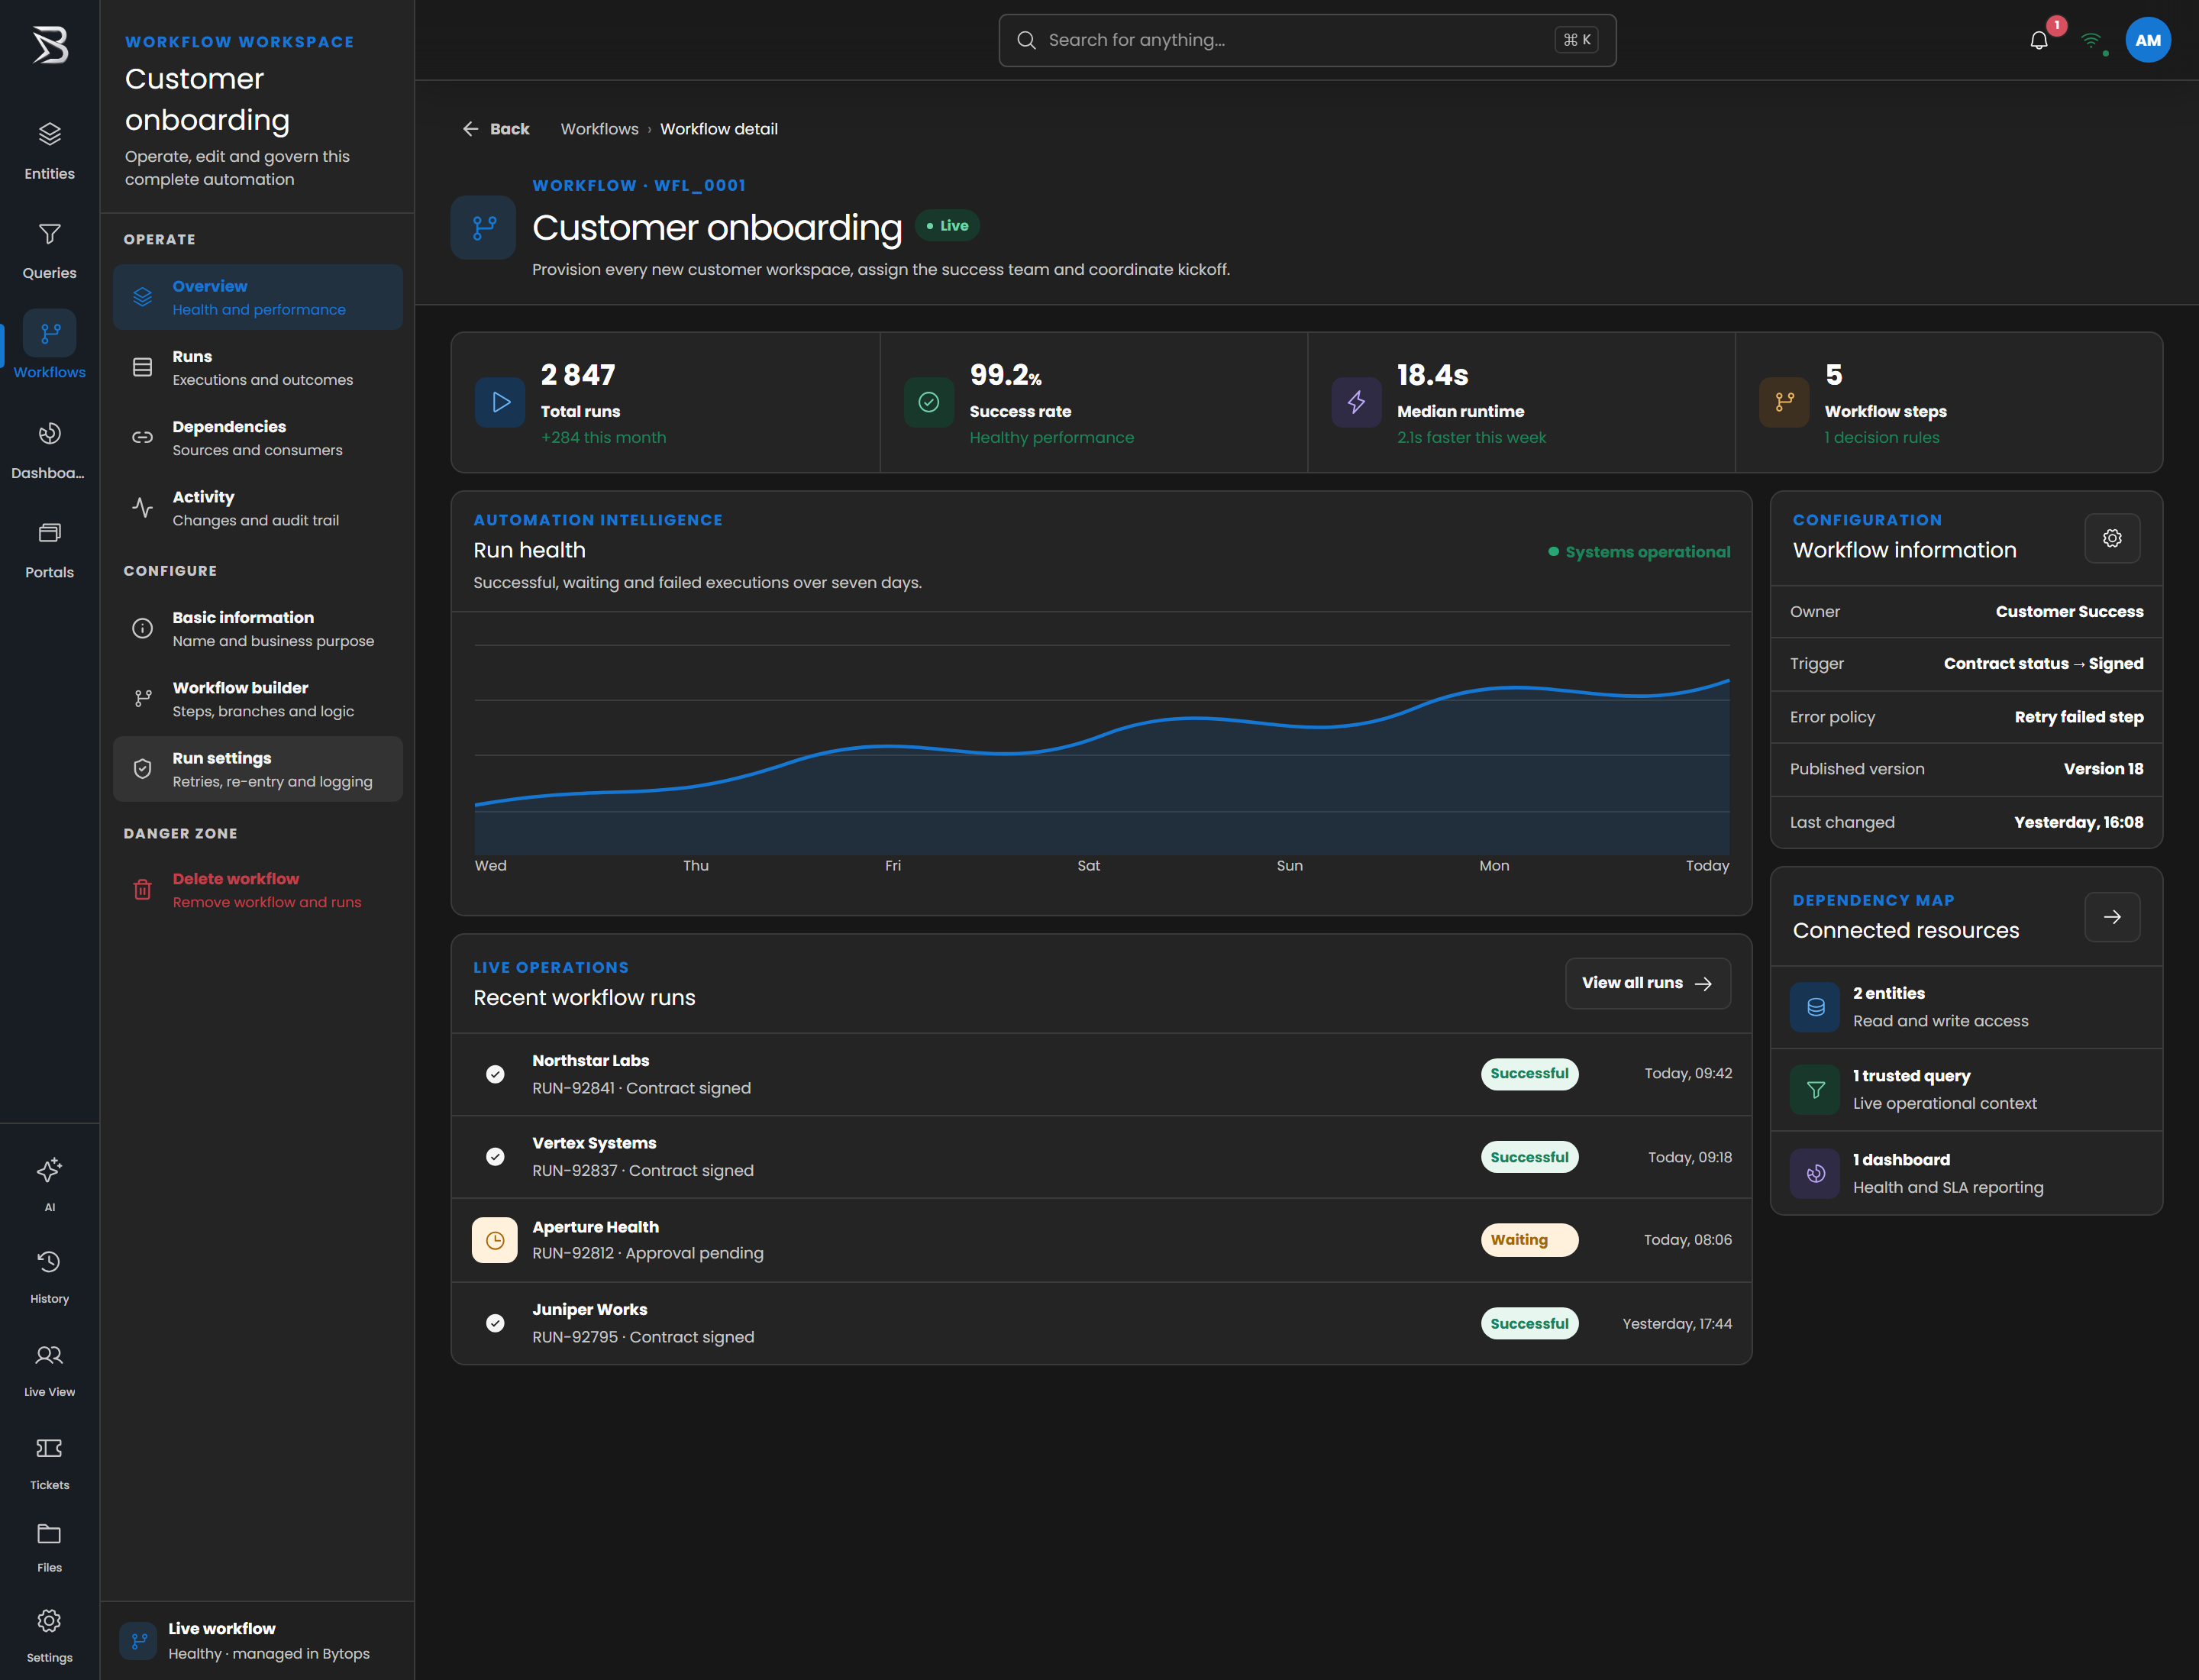Select the Overview tab

258,297
